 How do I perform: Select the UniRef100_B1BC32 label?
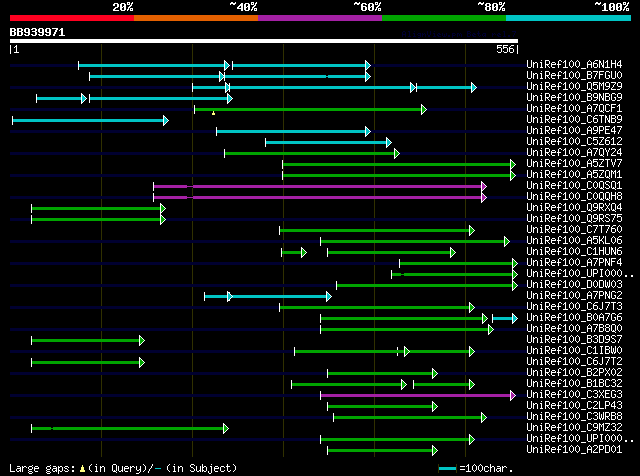click(x=574, y=384)
